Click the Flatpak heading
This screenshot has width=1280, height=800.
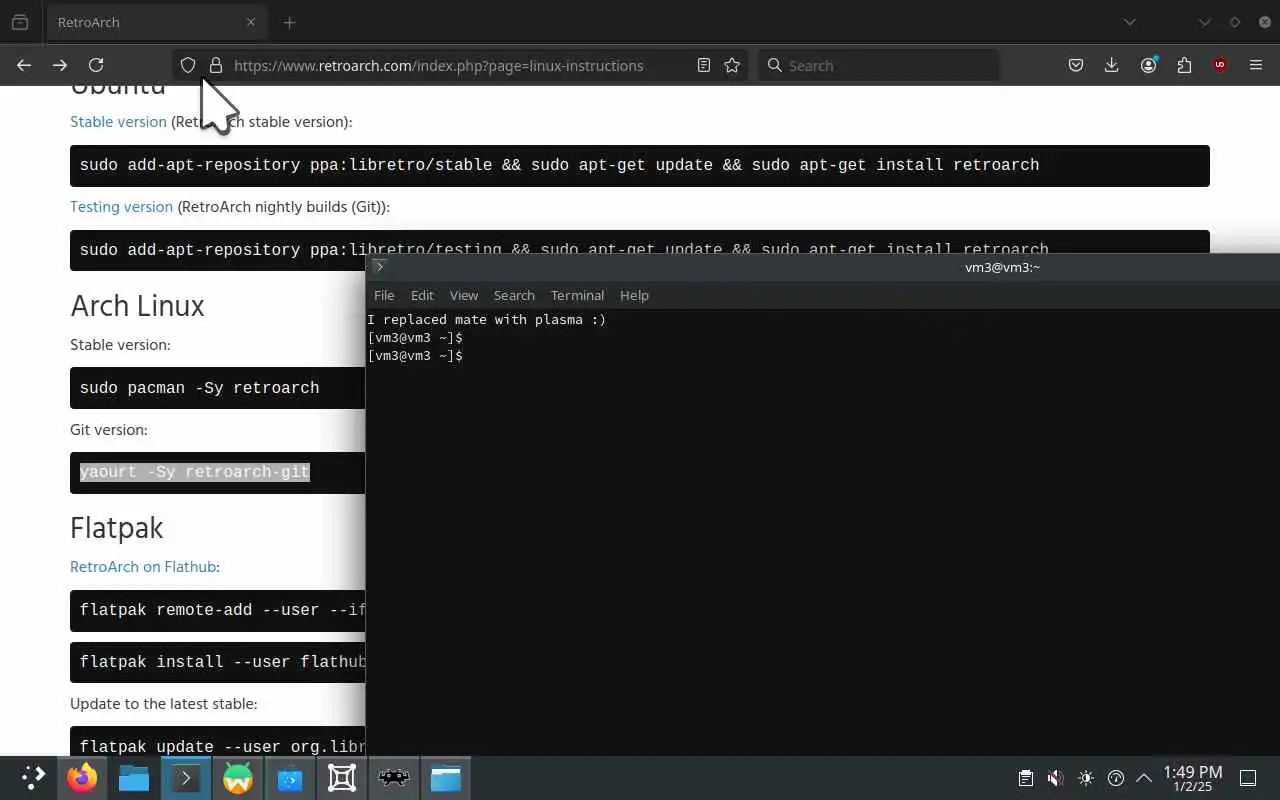(116, 528)
